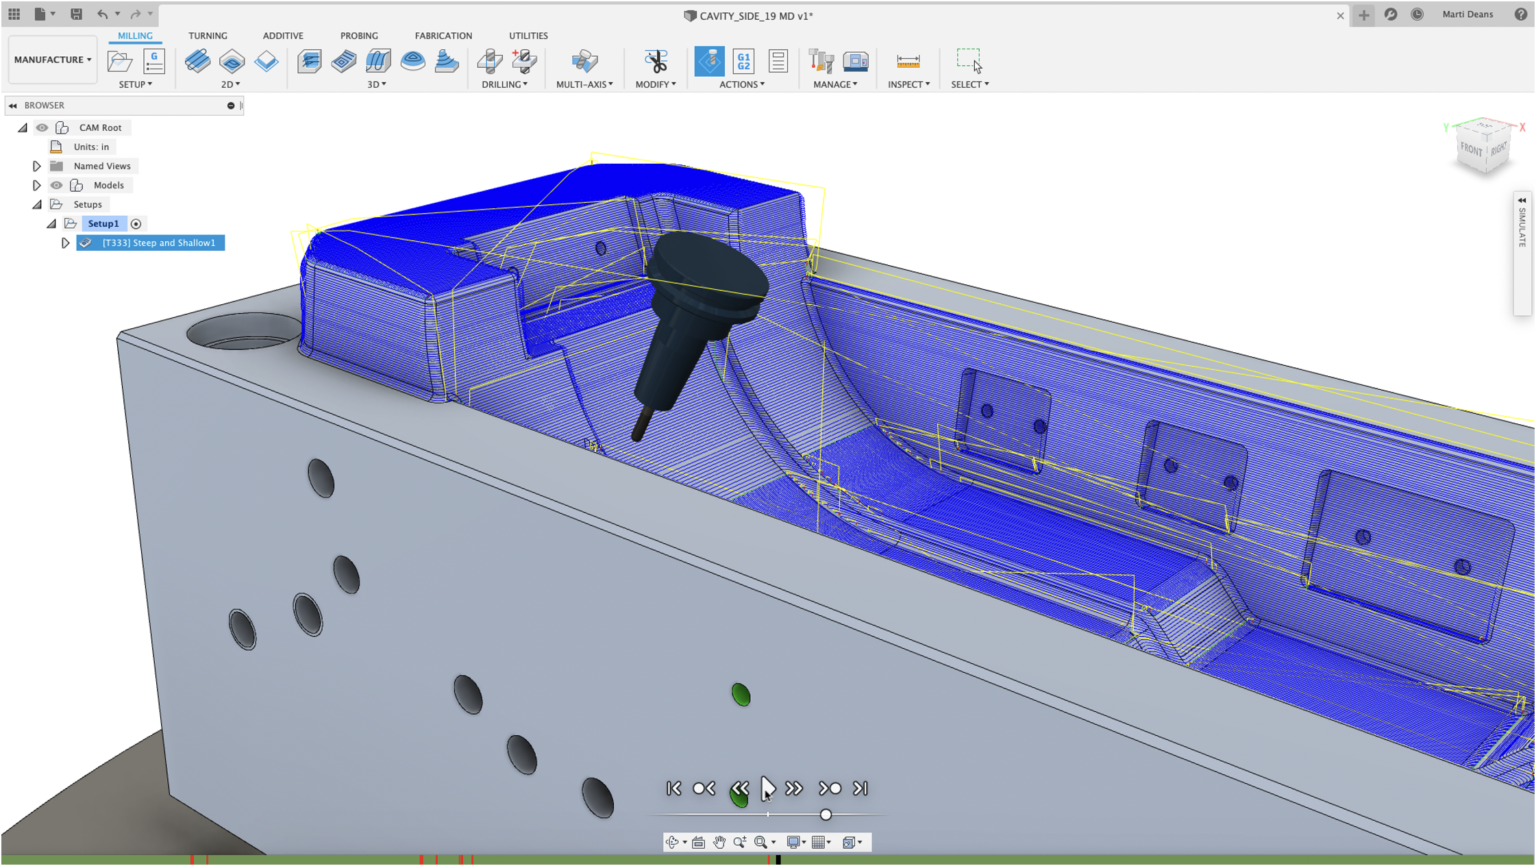
Task: Switch to the TURNING tab
Action: pos(208,36)
